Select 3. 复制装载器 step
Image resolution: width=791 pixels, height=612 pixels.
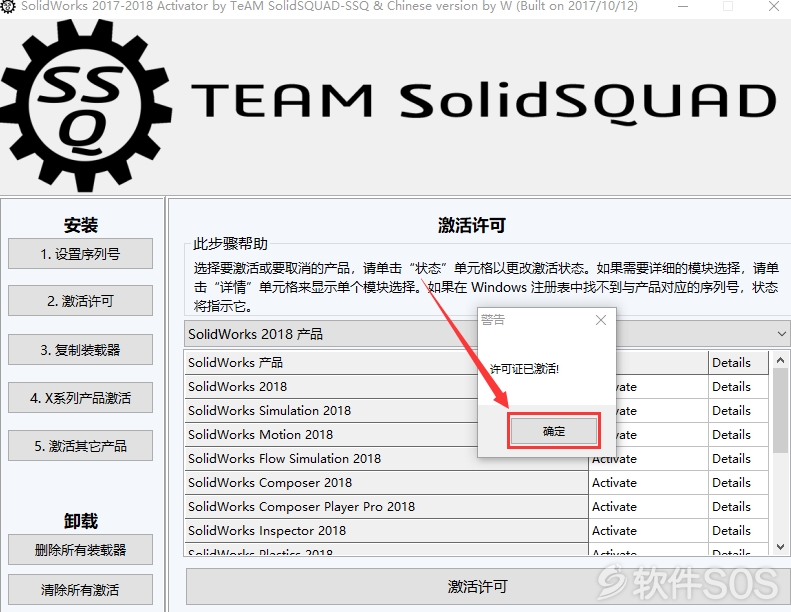80,349
